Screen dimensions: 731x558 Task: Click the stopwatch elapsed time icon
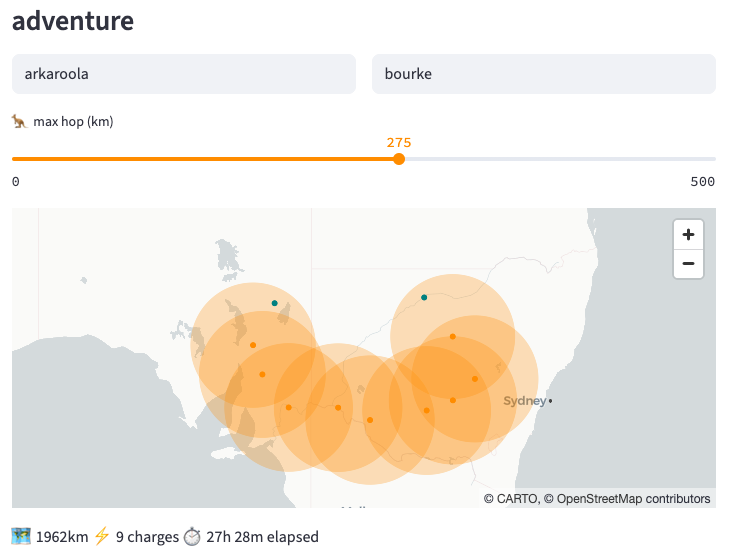[192, 537]
